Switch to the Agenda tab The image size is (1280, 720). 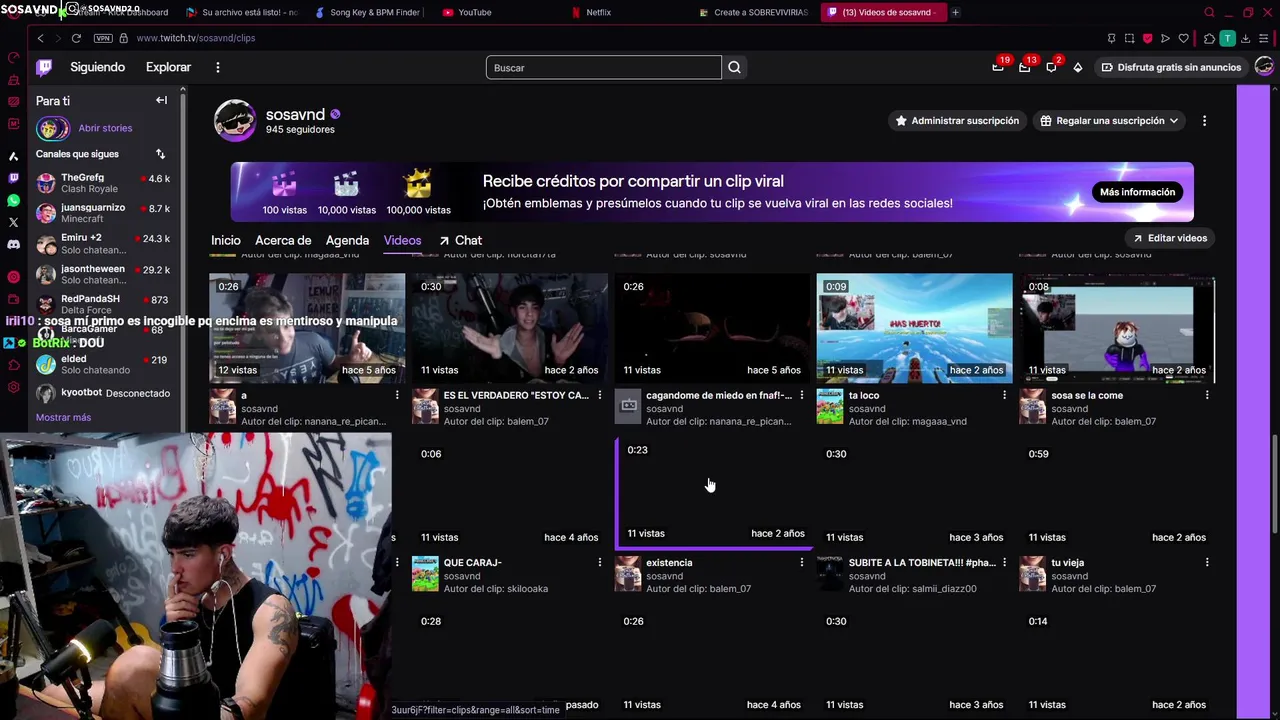coord(347,240)
